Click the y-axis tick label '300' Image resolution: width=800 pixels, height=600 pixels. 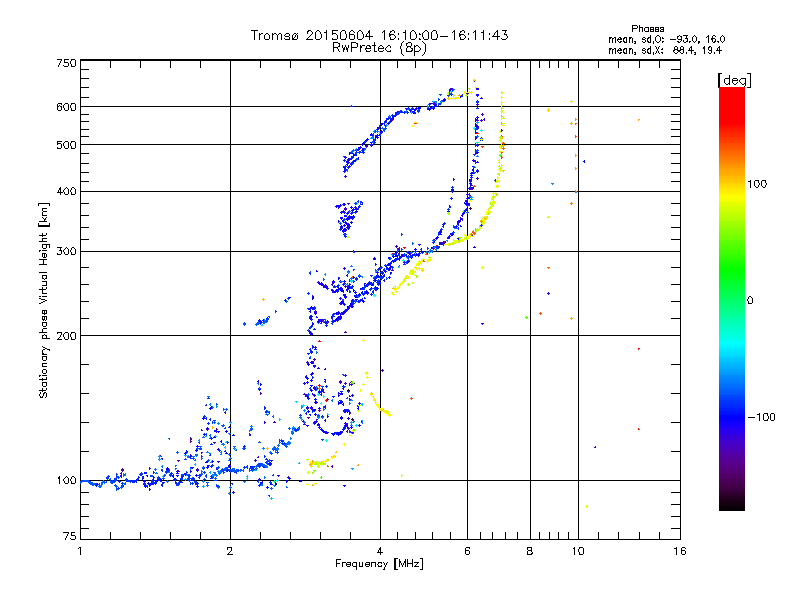click(66, 252)
